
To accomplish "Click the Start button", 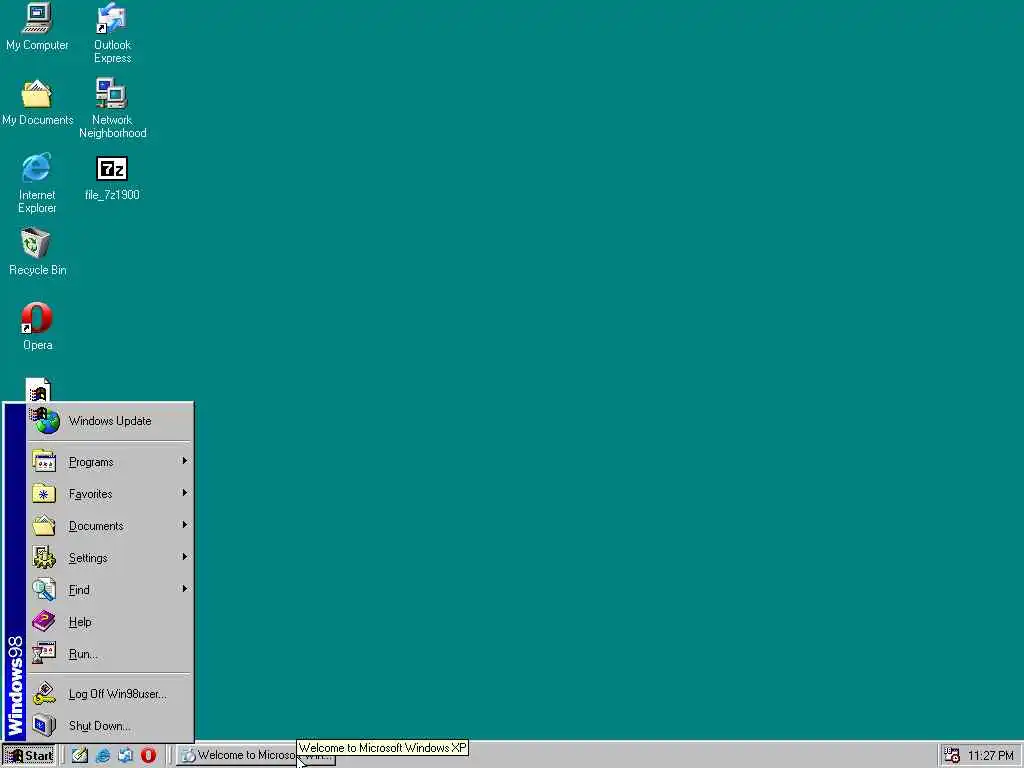I will 29,756.
